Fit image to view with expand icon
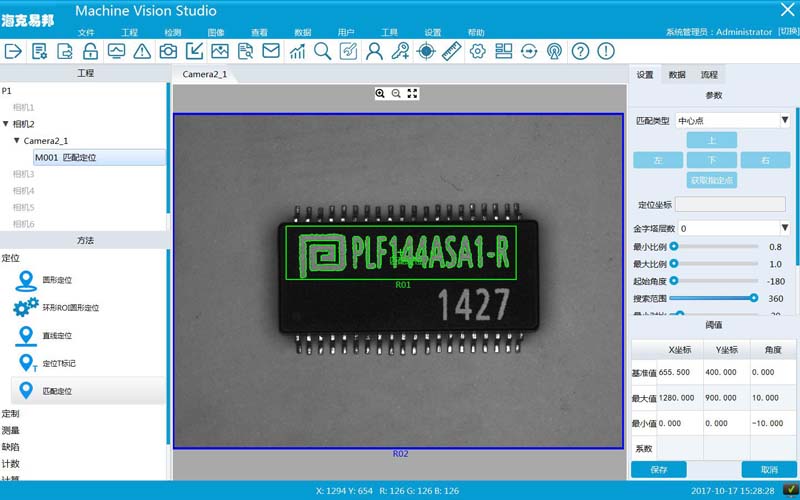This screenshot has height=500, width=800. tap(412, 93)
